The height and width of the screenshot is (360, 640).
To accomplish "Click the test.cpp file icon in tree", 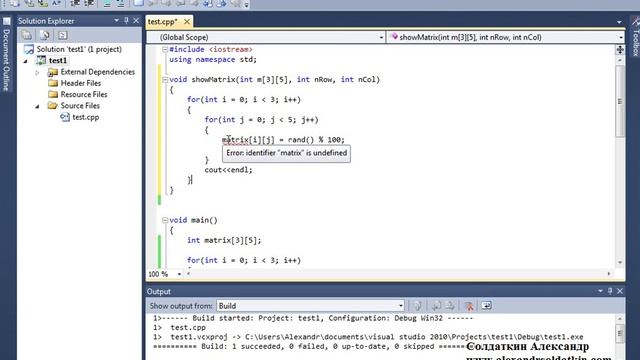I will click(x=64, y=117).
